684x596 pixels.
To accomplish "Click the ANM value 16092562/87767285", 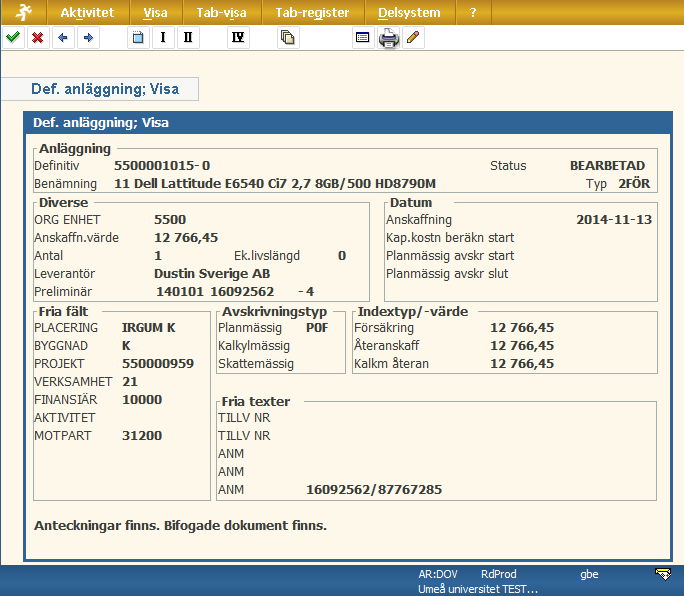I will (x=374, y=490).
